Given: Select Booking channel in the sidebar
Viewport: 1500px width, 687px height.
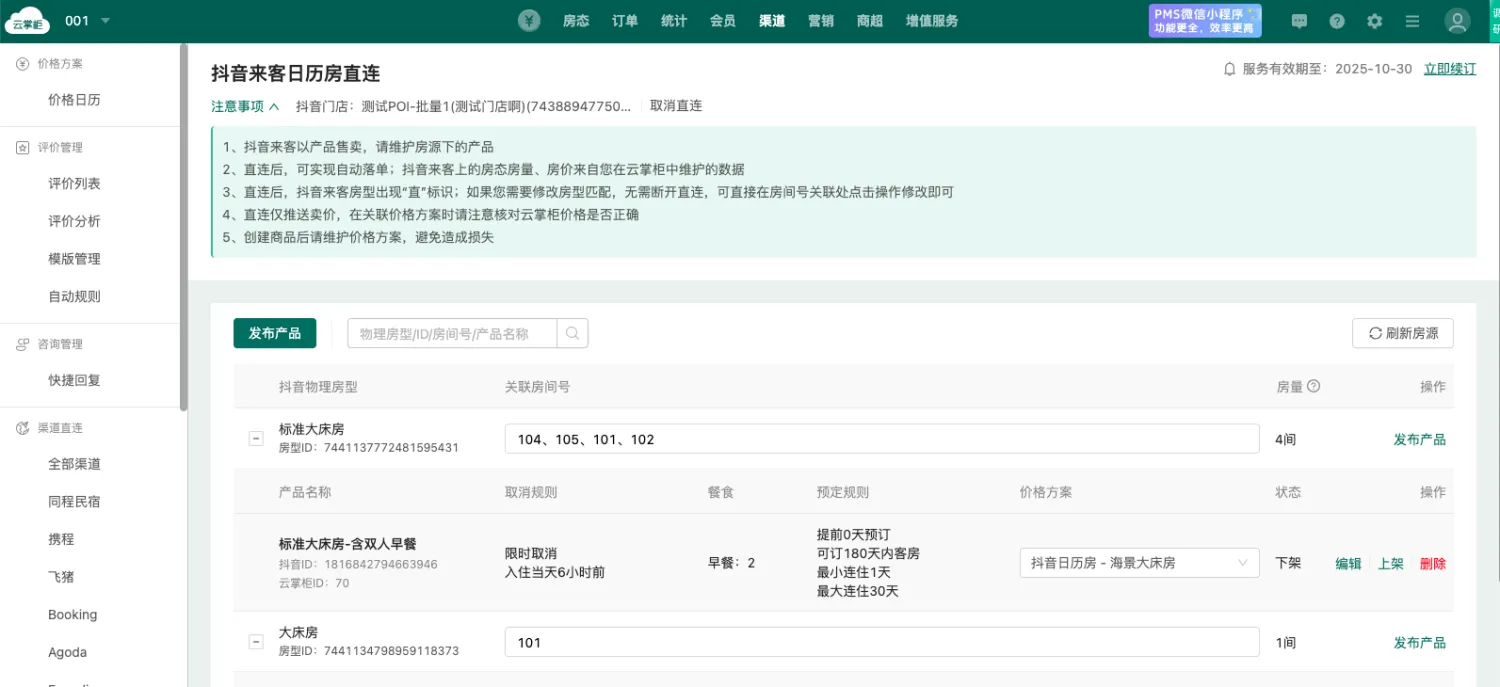Looking at the screenshot, I should [73, 615].
